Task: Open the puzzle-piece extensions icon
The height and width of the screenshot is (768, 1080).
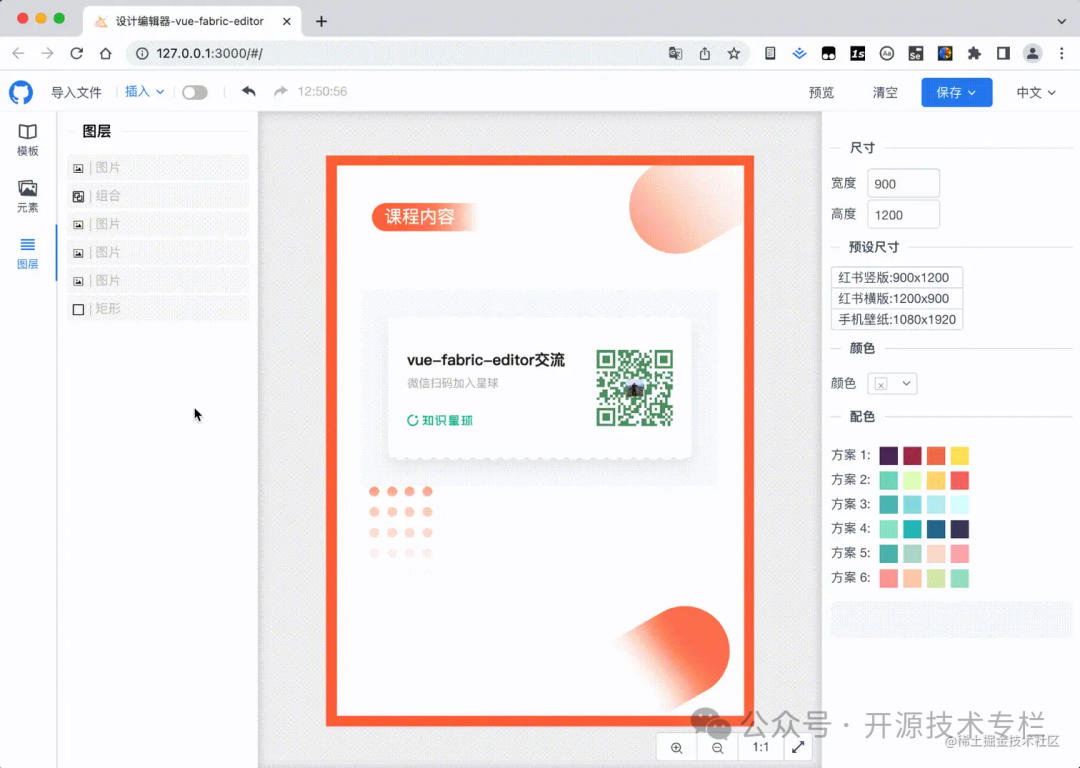Action: click(974, 53)
